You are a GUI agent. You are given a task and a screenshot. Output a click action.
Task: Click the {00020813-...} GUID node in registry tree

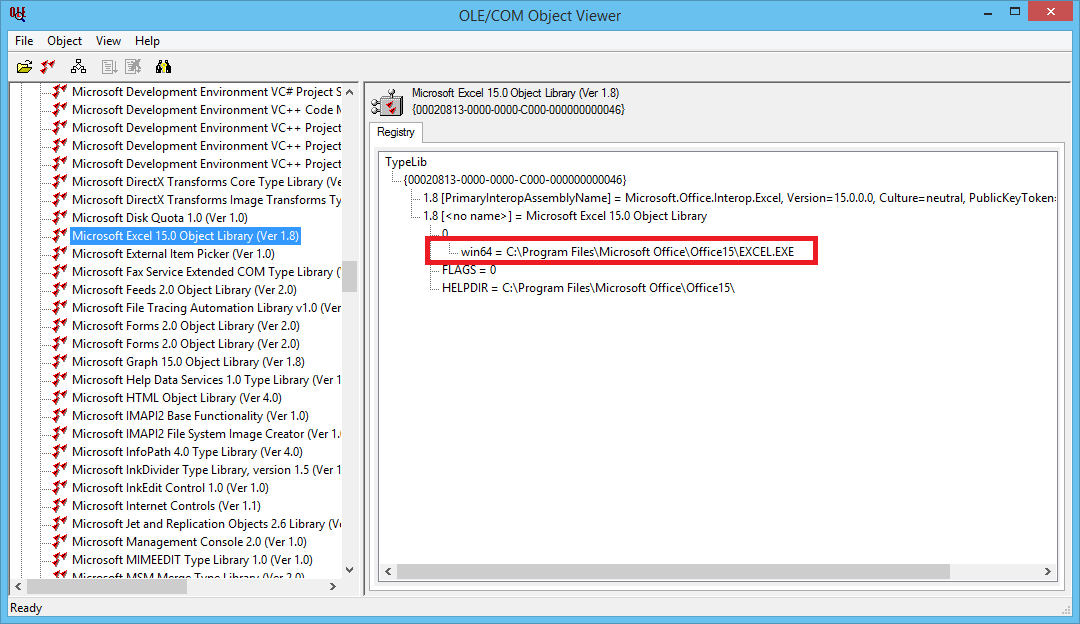515,180
